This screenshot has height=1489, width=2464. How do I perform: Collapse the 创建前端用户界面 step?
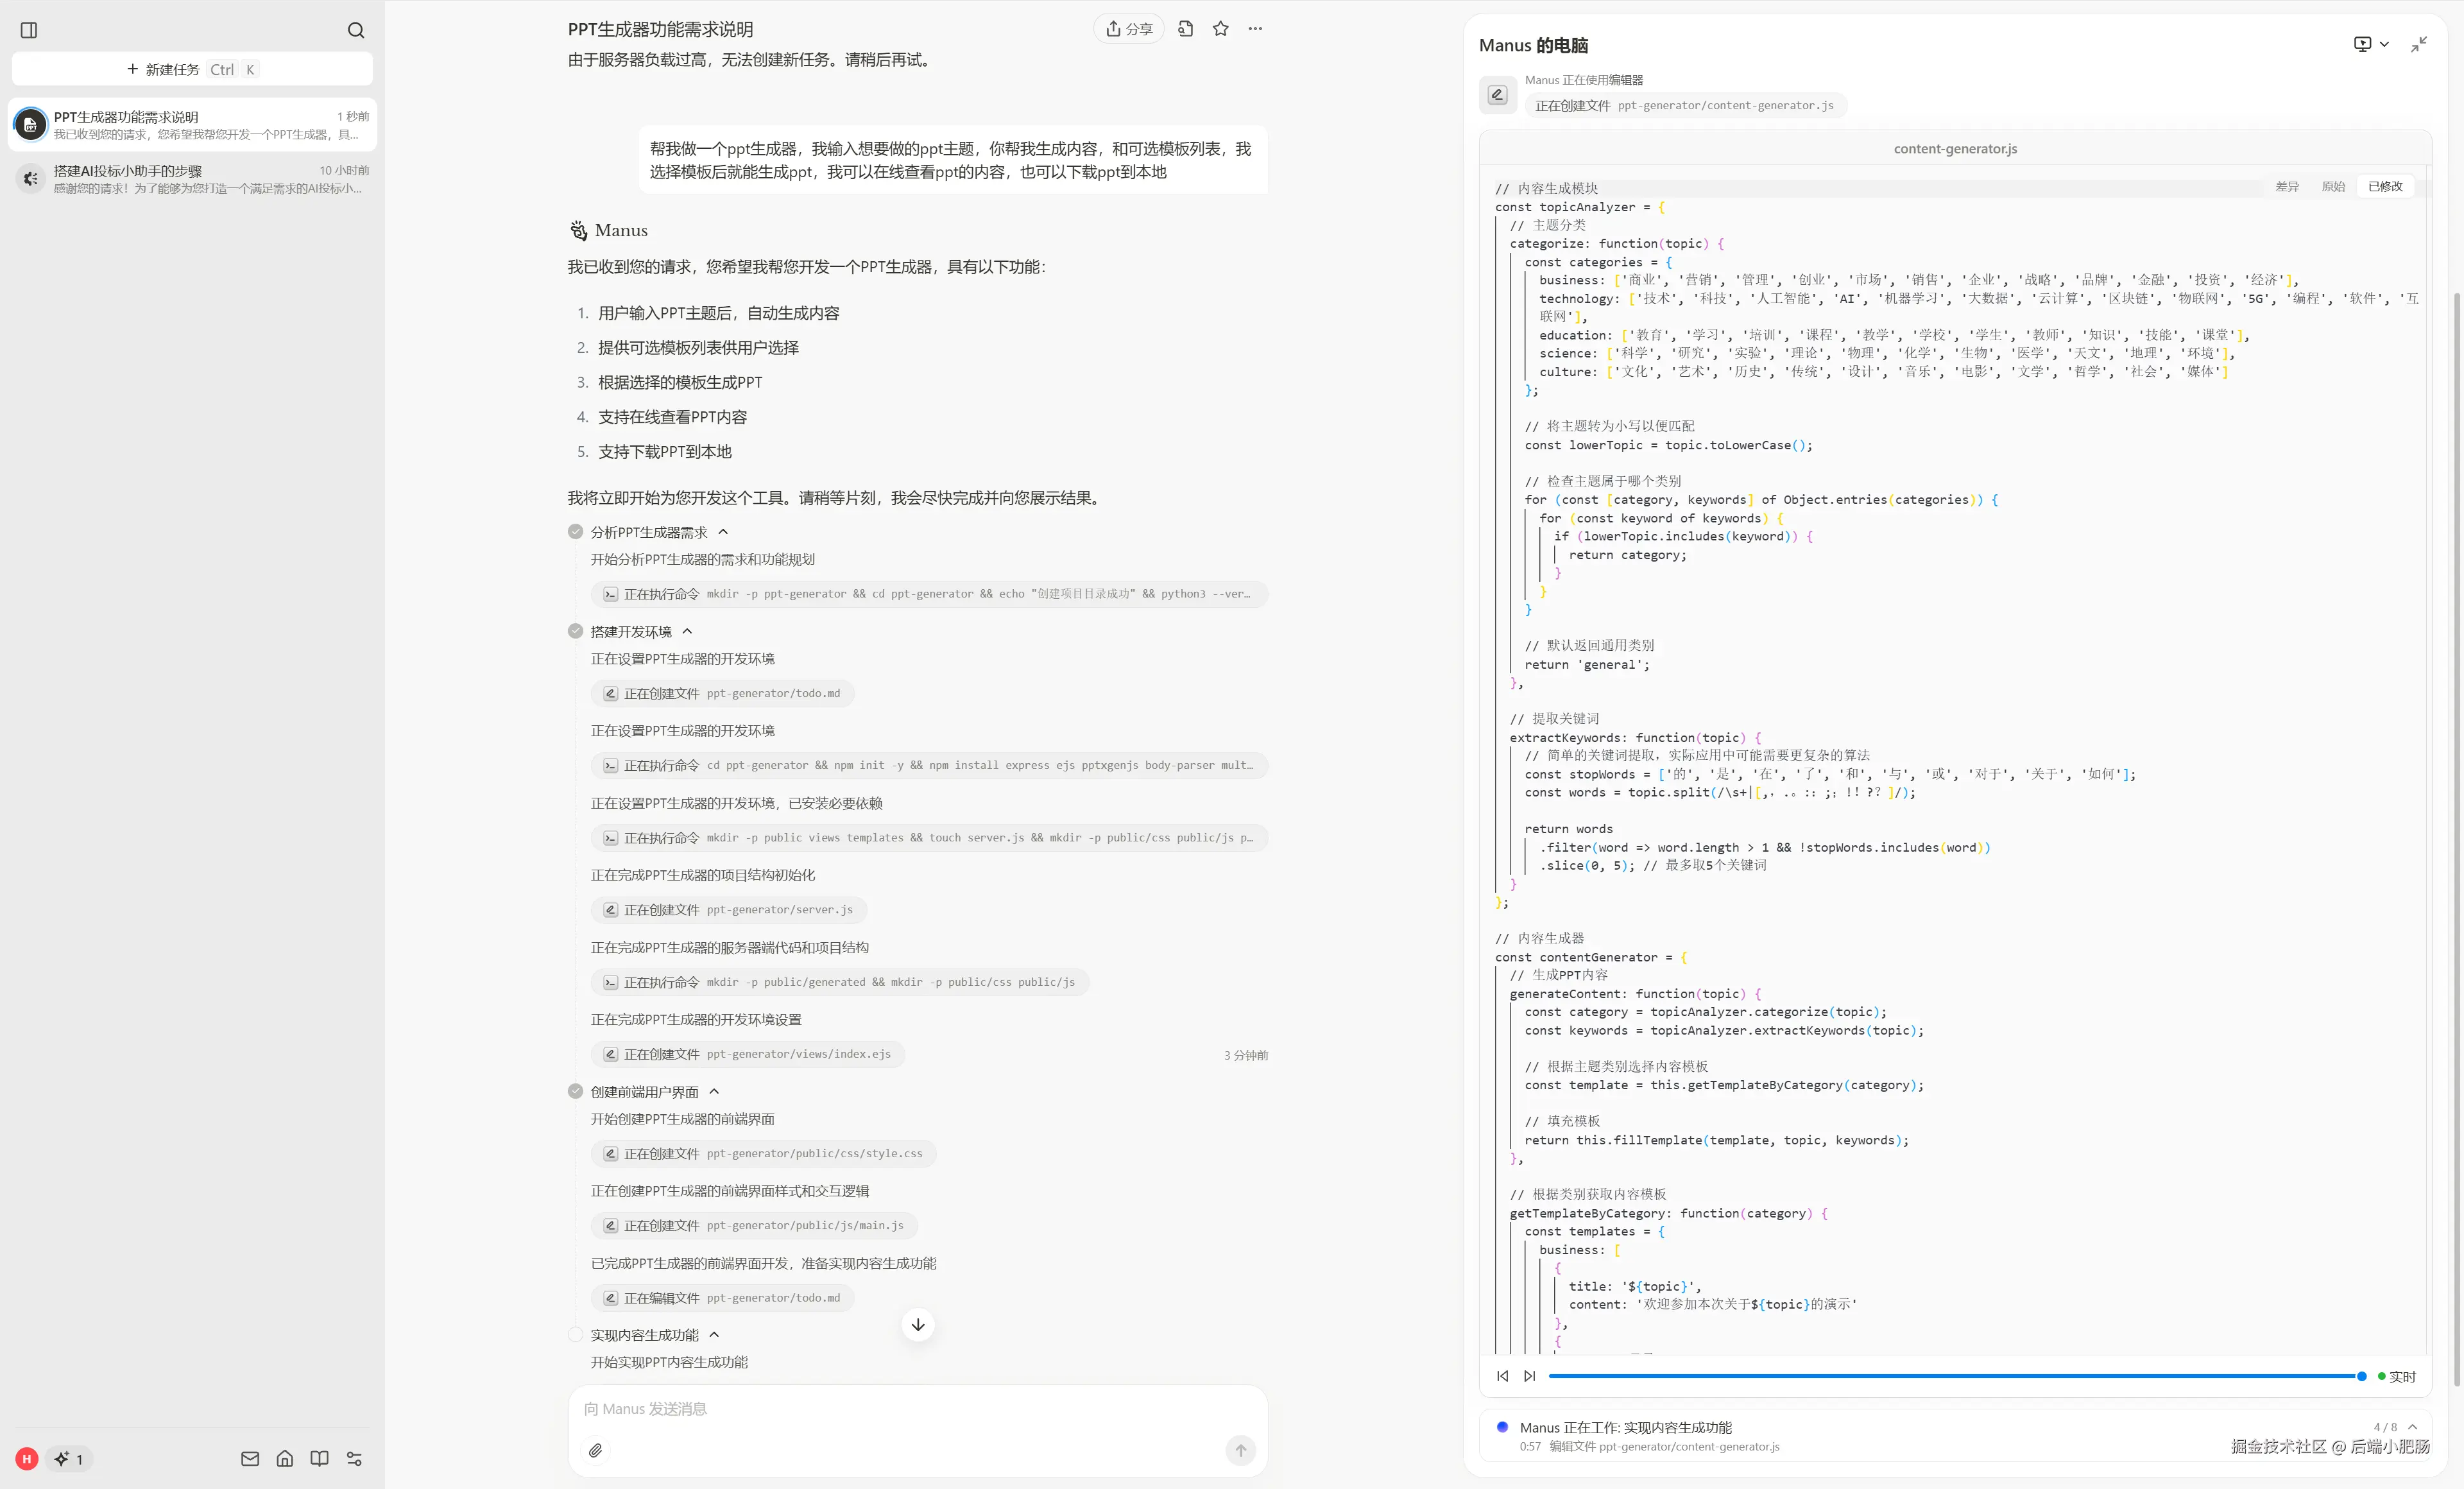coord(714,1091)
